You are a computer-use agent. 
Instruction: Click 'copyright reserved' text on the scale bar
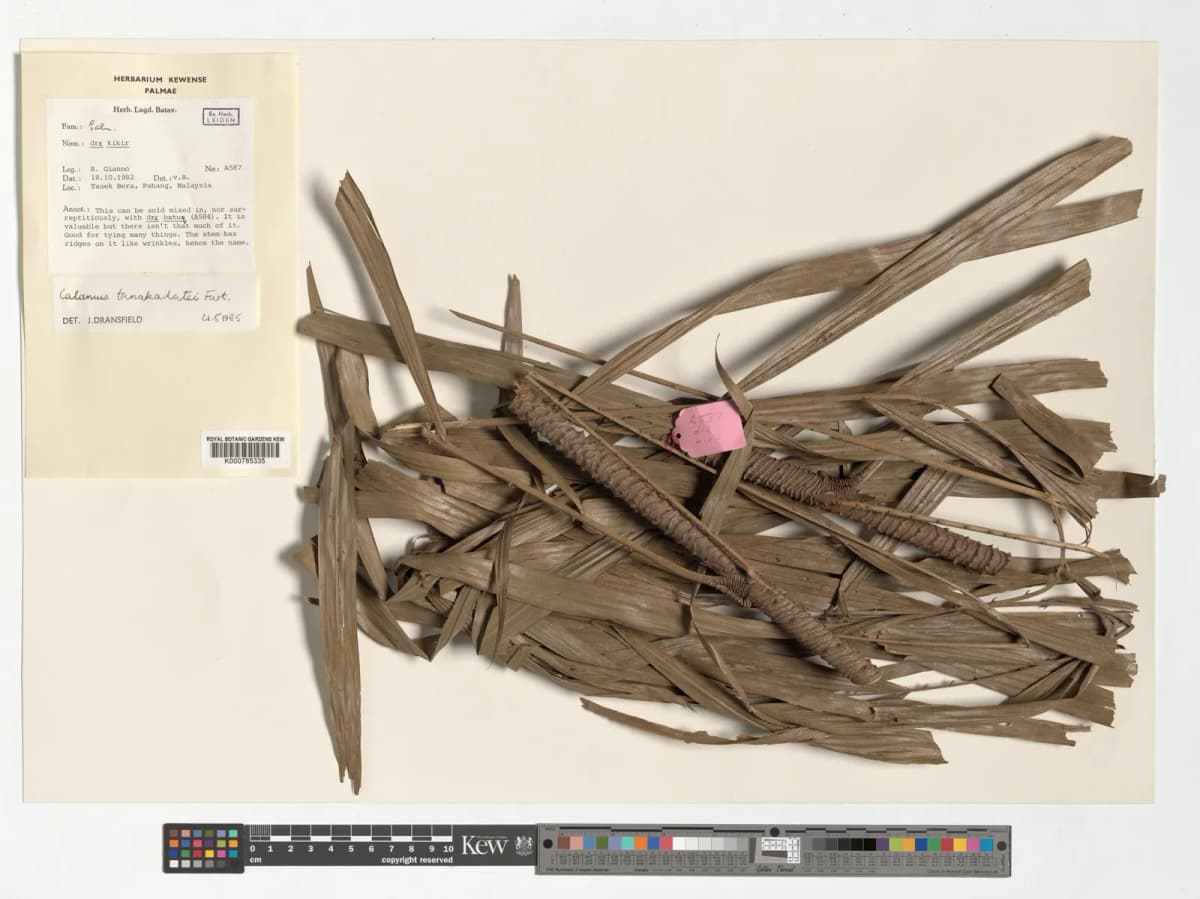[x=417, y=860]
